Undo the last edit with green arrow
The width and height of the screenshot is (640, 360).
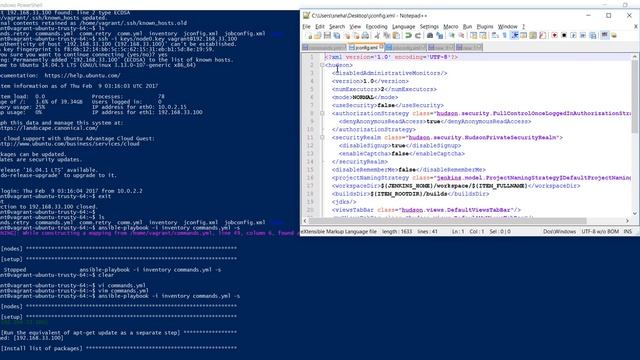(x=408, y=36)
